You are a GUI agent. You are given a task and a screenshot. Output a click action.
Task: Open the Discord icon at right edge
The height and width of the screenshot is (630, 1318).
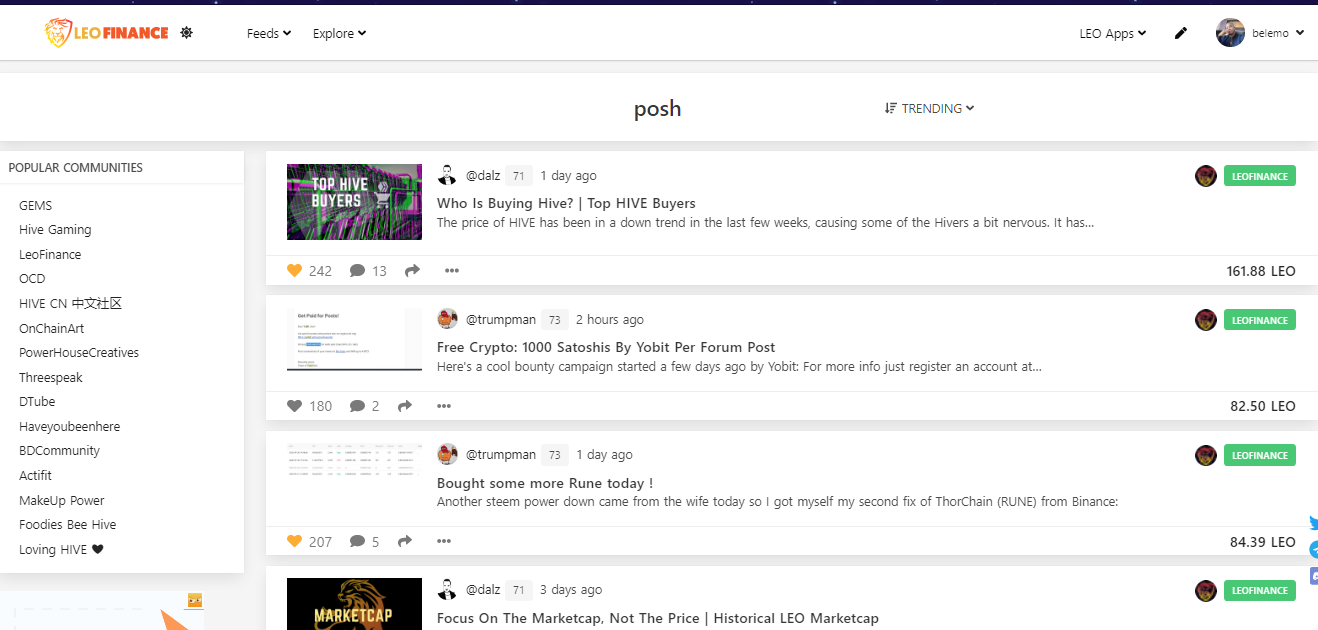click(x=1313, y=576)
